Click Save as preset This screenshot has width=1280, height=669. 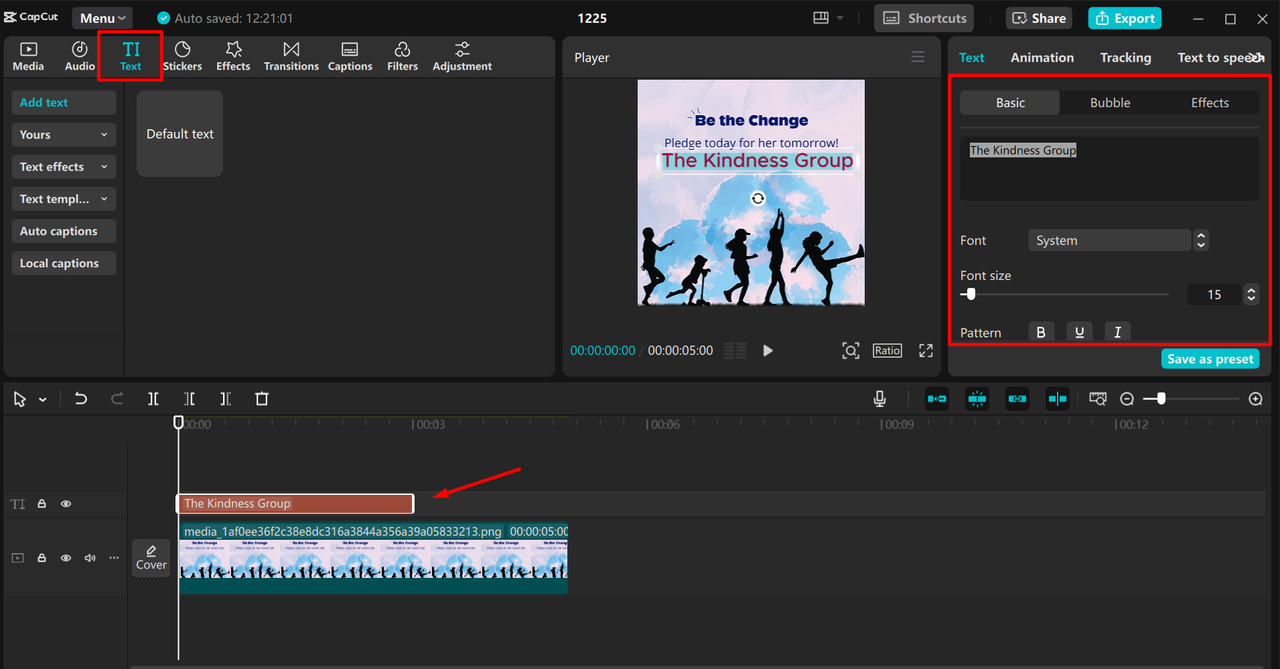(x=1210, y=359)
